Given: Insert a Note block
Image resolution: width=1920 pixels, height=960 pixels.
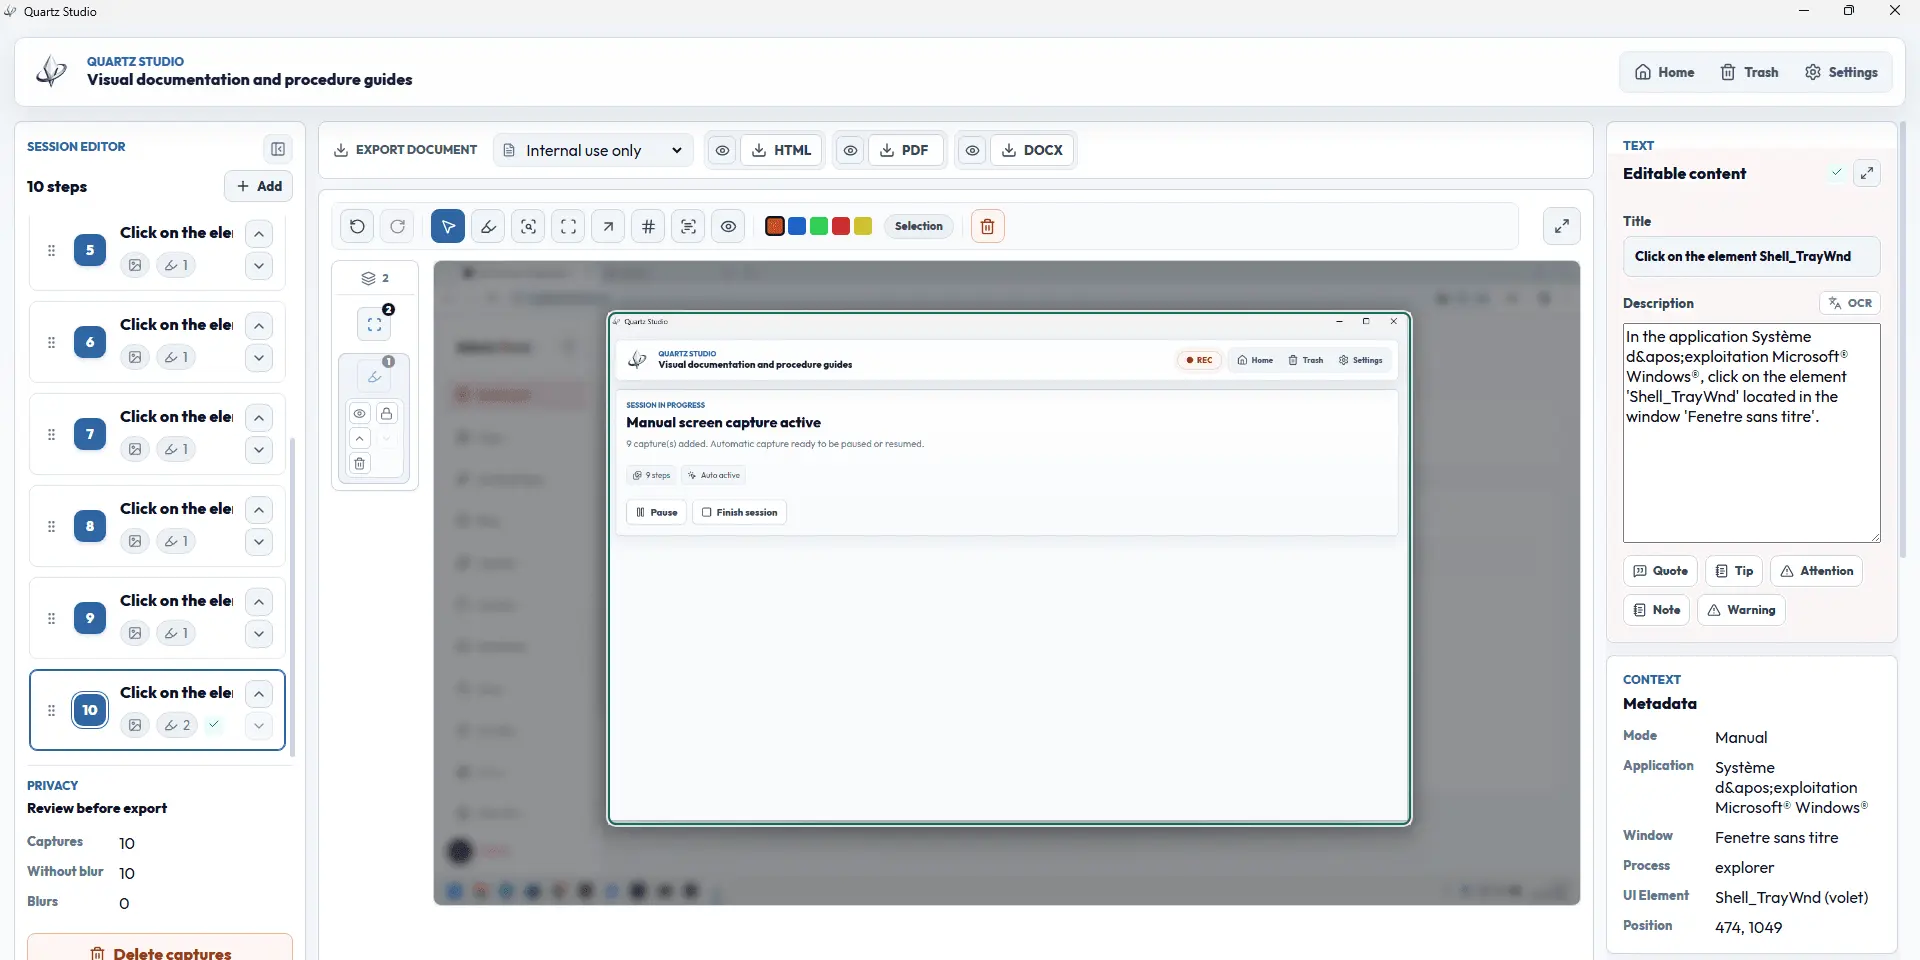Looking at the screenshot, I should point(1656,610).
